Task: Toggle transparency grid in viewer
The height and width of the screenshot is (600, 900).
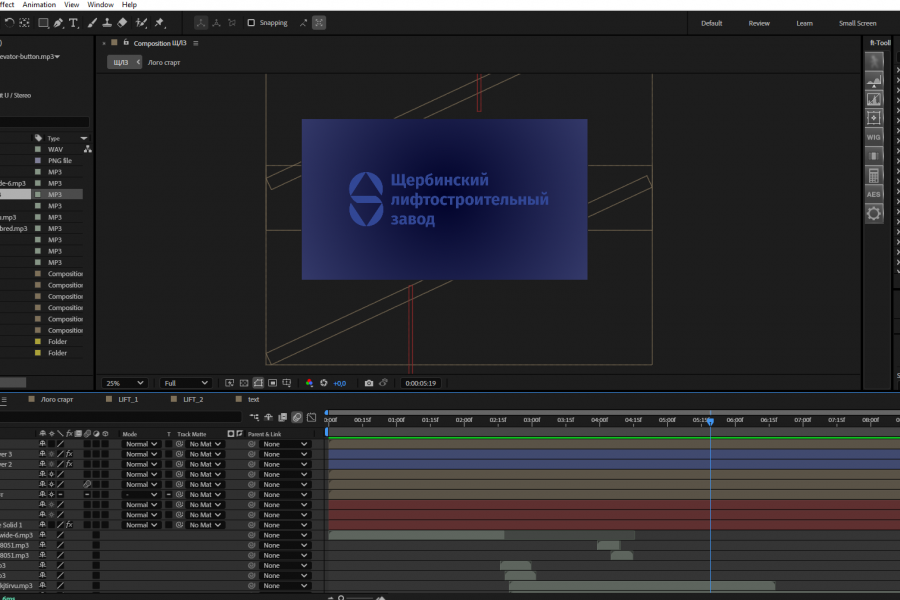Action: [244, 383]
